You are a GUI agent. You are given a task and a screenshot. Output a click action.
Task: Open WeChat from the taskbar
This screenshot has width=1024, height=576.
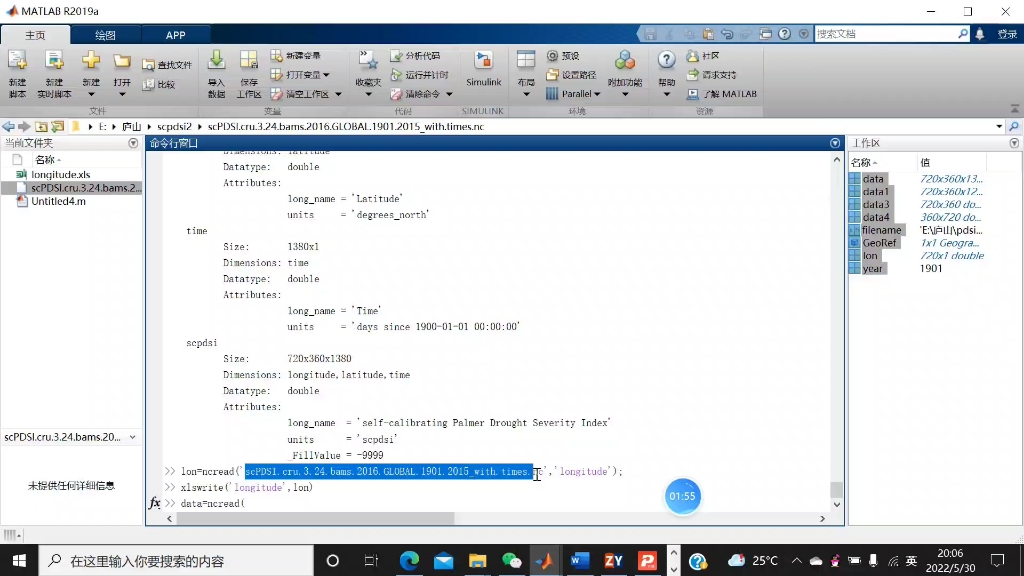(511, 560)
